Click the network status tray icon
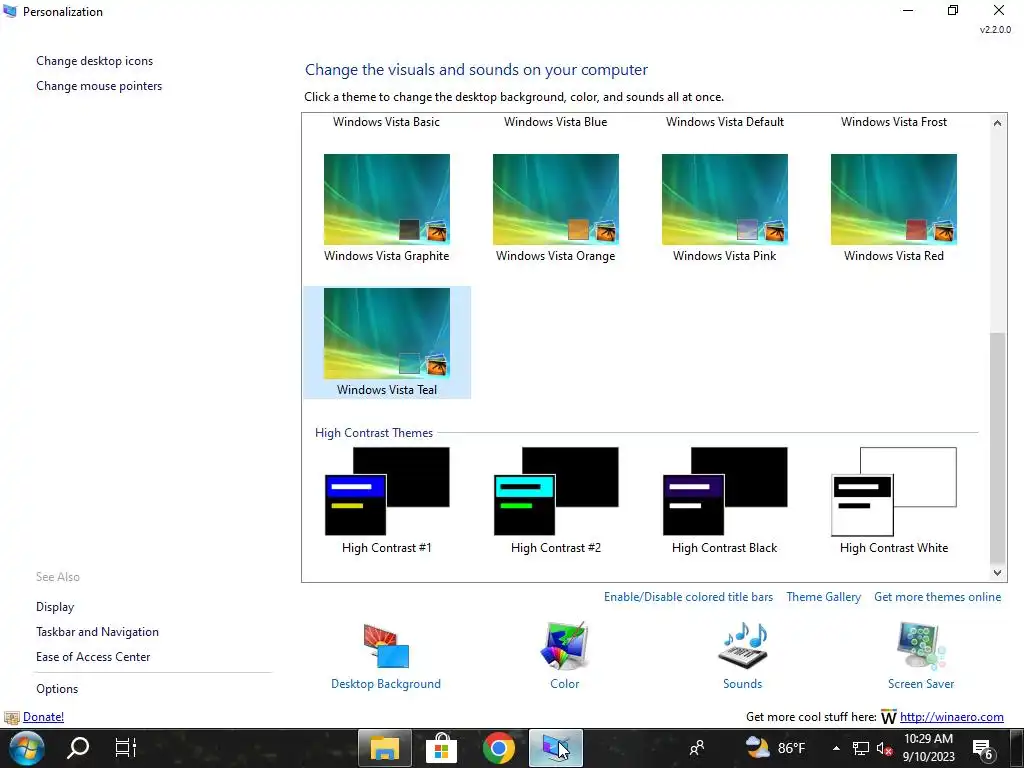 [x=861, y=748]
